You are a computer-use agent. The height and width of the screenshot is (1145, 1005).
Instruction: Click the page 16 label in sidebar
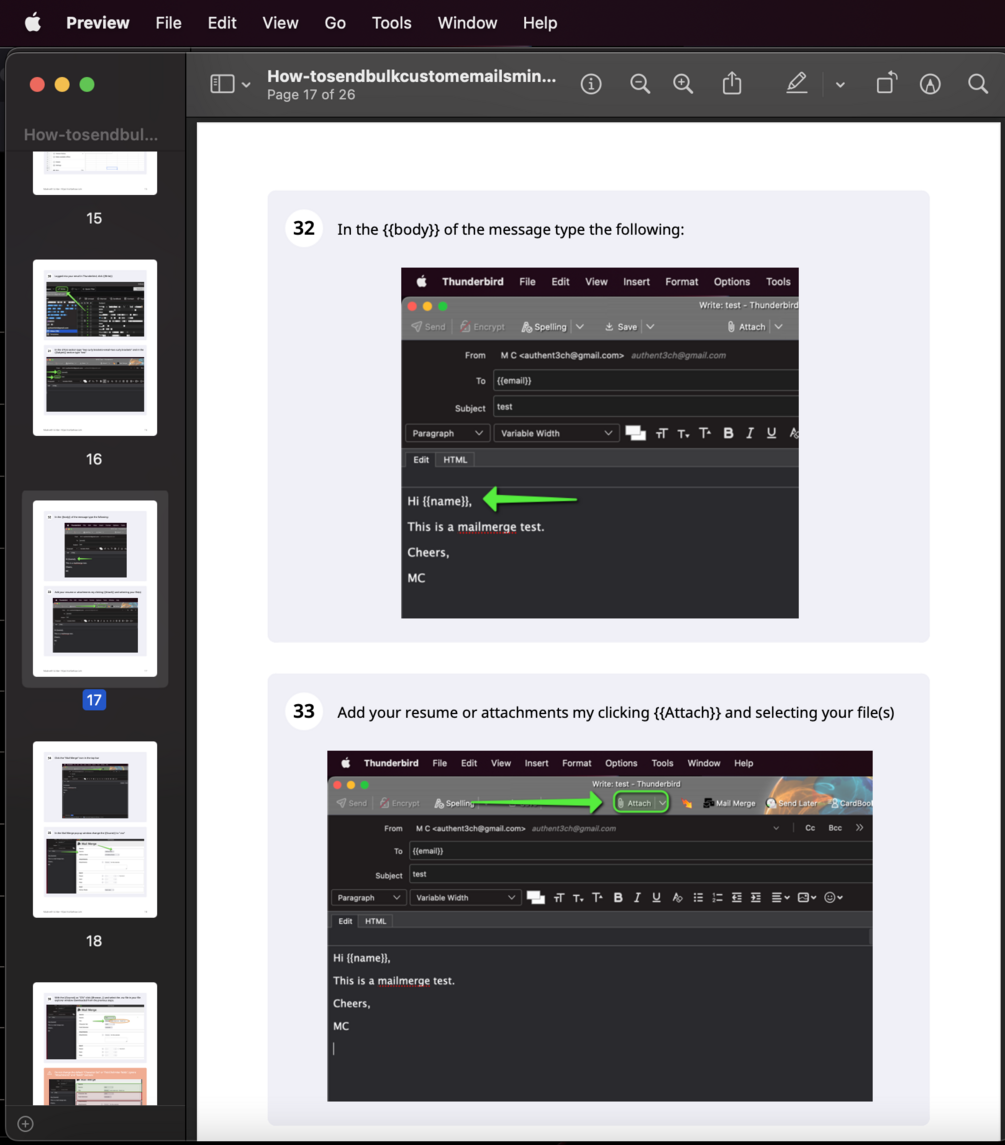pyautogui.click(x=94, y=459)
